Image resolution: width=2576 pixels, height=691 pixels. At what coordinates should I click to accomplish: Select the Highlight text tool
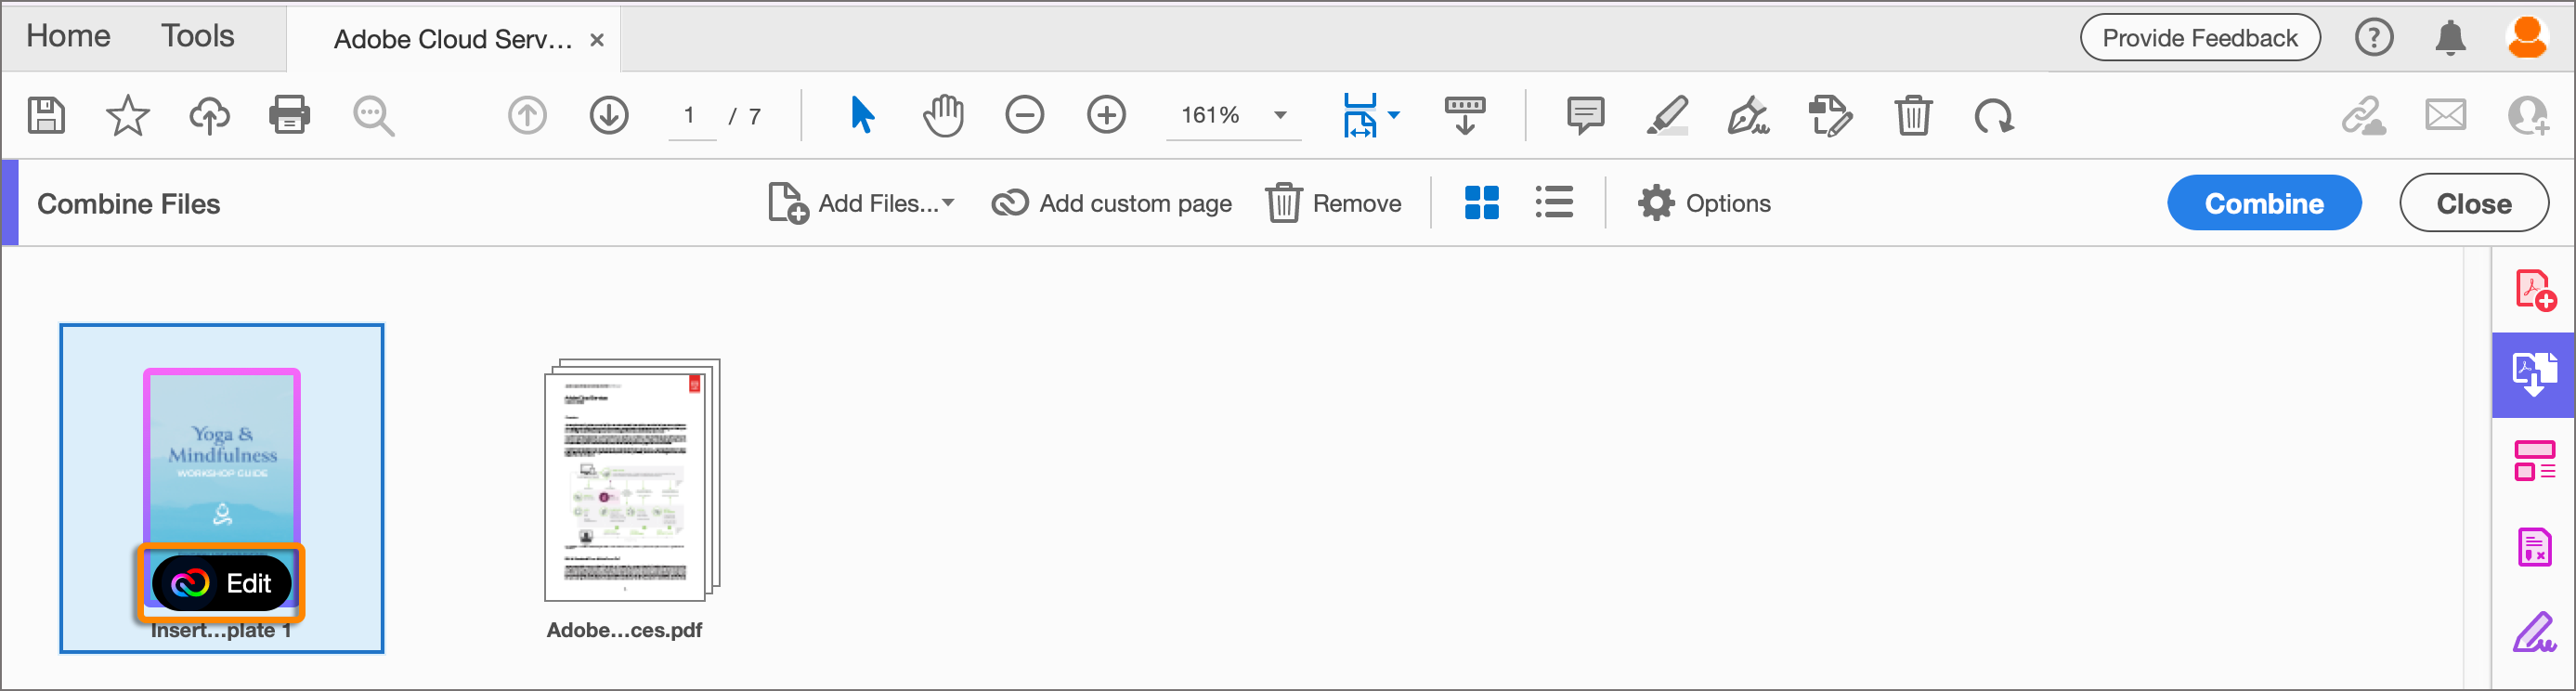[1667, 116]
